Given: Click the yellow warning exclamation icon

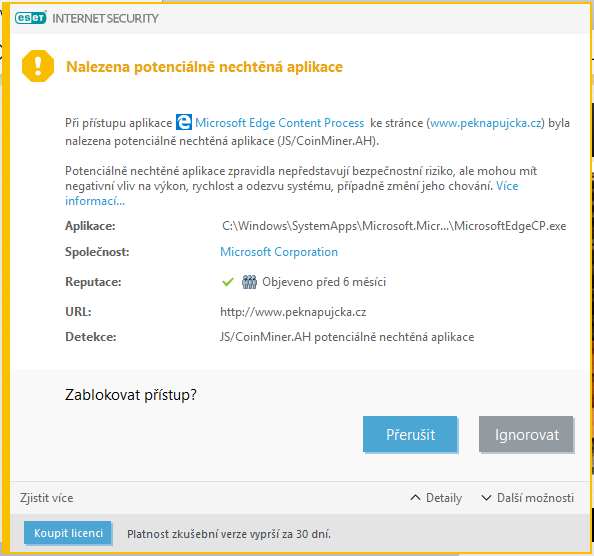Looking at the screenshot, I should click(x=38, y=66).
